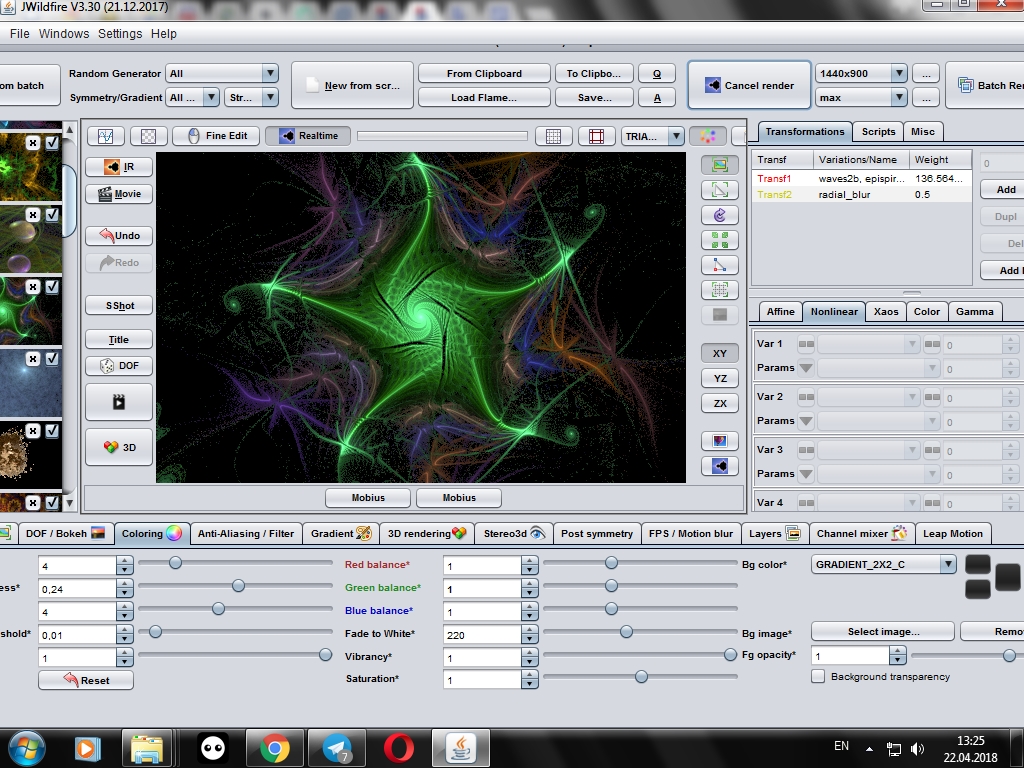Click the film clapper icon button below DOF

click(119, 402)
